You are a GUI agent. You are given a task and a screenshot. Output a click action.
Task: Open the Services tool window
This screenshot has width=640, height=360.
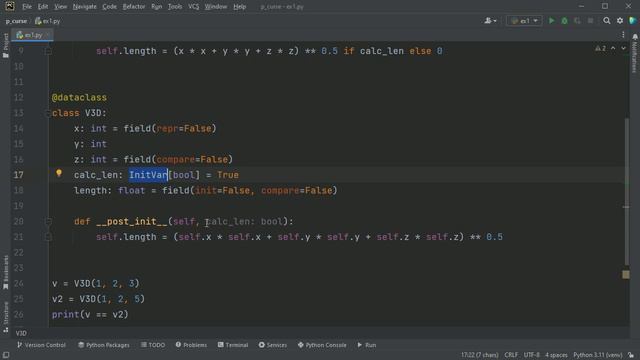click(273, 345)
